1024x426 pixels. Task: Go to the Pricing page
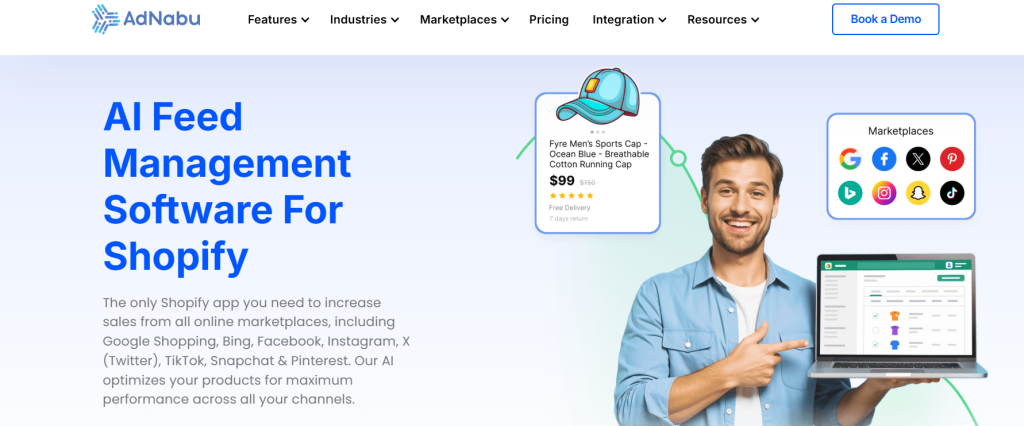pos(549,20)
